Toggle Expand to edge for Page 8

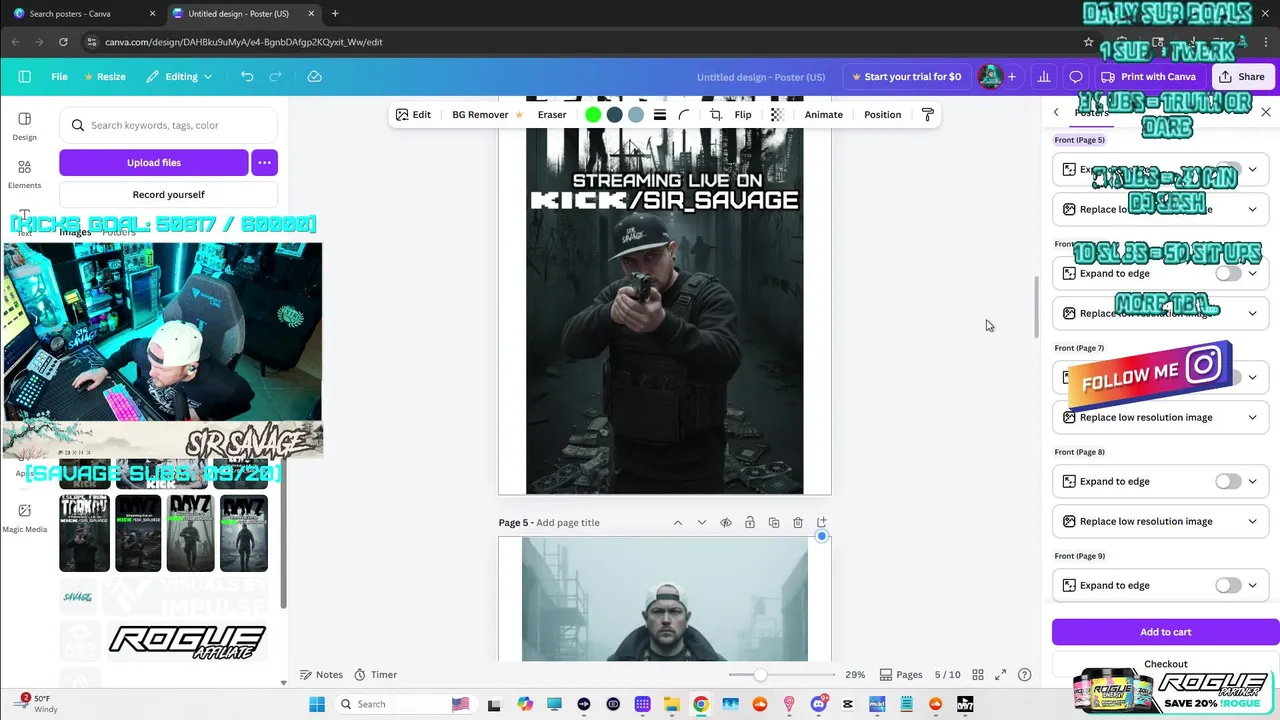tap(1228, 481)
